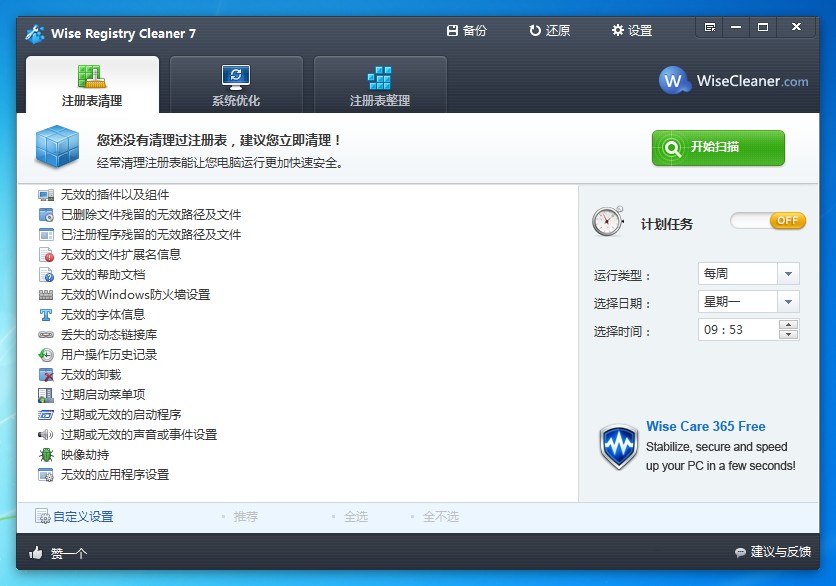Image resolution: width=836 pixels, height=586 pixels.
Task: Decrease the 选择时间 with down arrow
Action: click(x=789, y=334)
